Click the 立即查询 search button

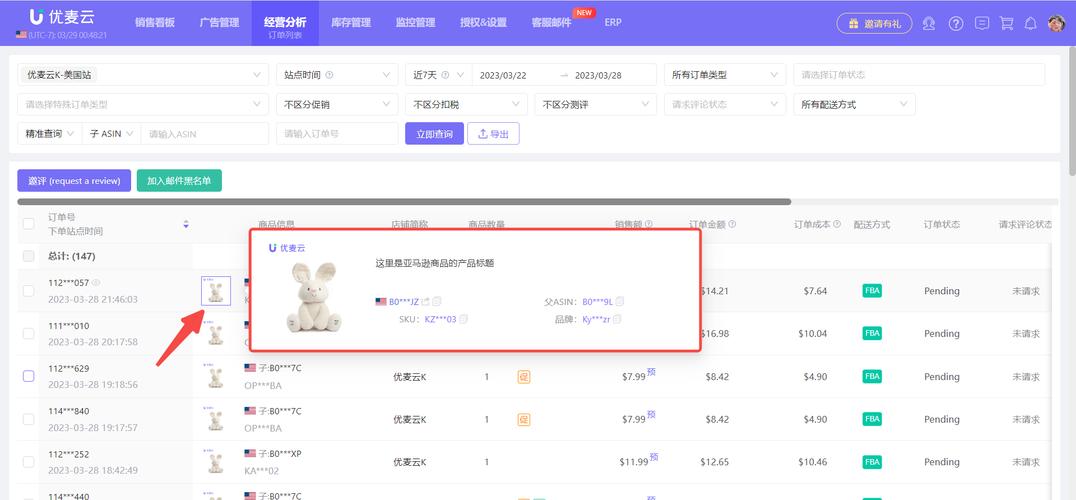pos(434,134)
